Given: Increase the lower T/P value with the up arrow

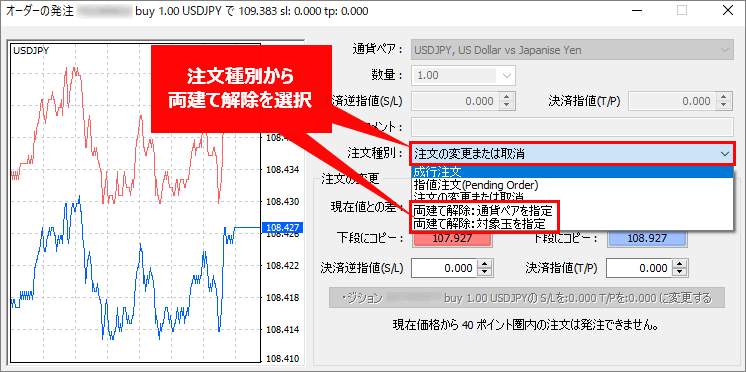Looking at the screenshot, I should (x=680, y=264).
